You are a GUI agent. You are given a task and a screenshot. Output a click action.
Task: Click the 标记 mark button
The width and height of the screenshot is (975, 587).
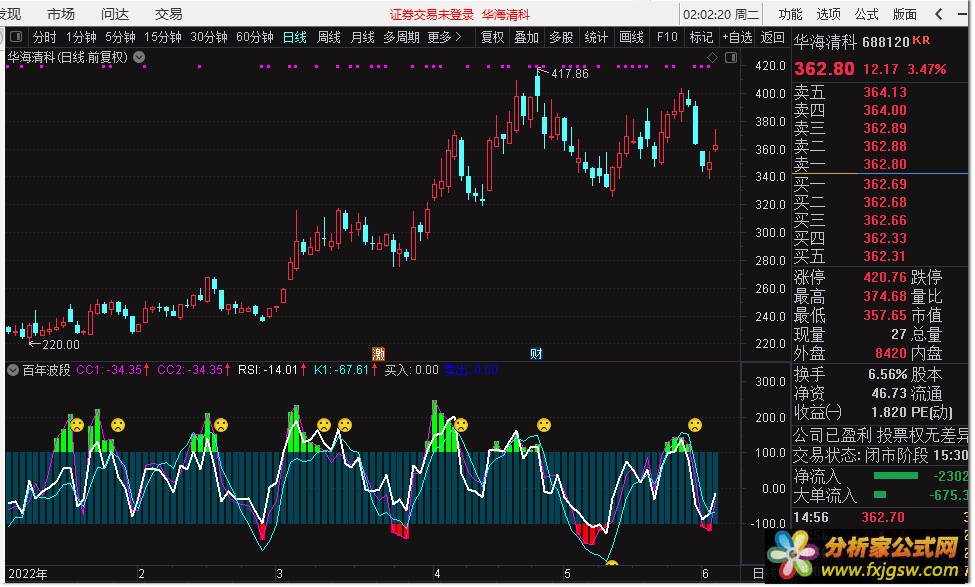click(x=701, y=37)
